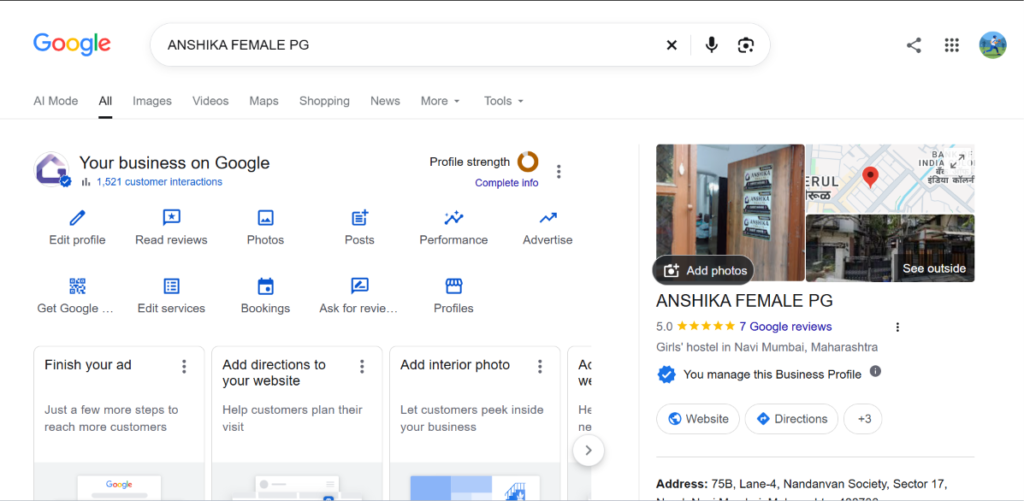Open Edit services list icon
The height and width of the screenshot is (501, 1024).
click(x=171, y=286)
